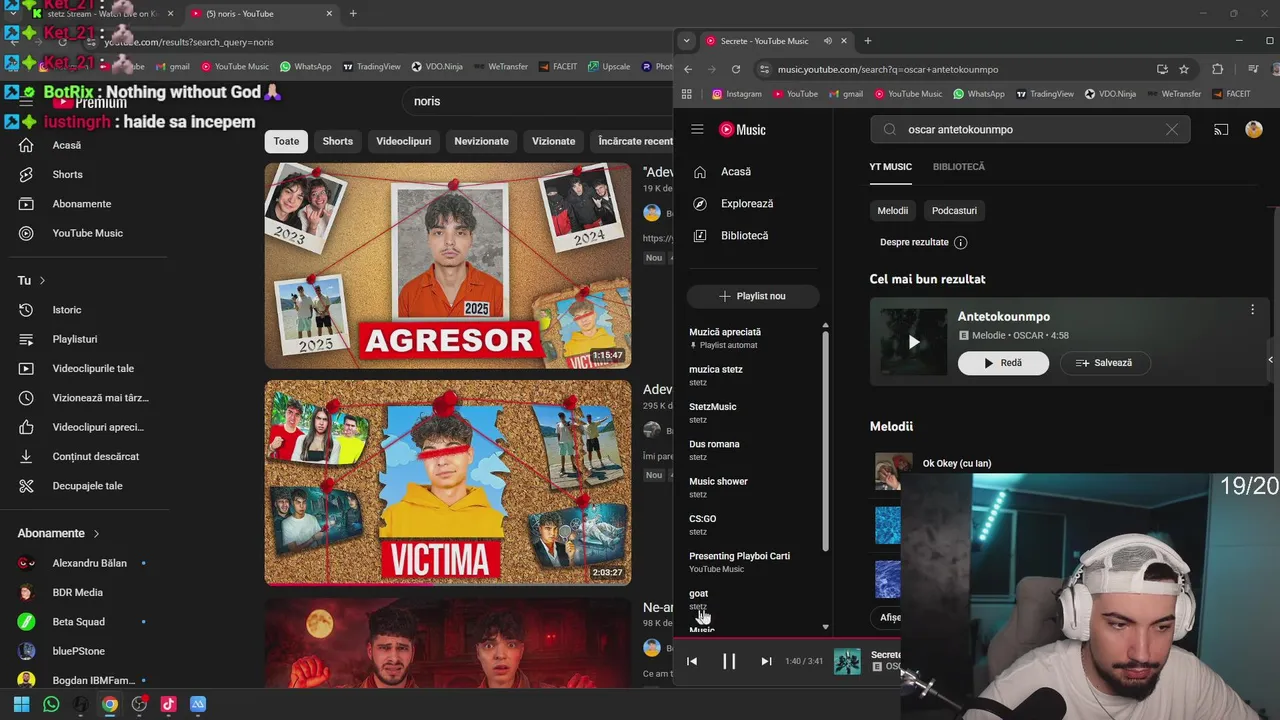Filter results by Melodii chip
The height and width of the screenshot is (720, 1280).
tap(893, 211)
